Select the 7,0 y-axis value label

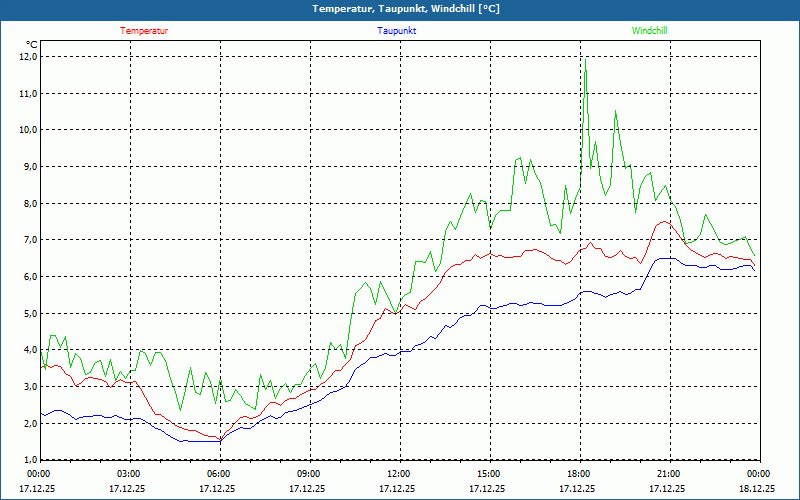tap(27, 240)
